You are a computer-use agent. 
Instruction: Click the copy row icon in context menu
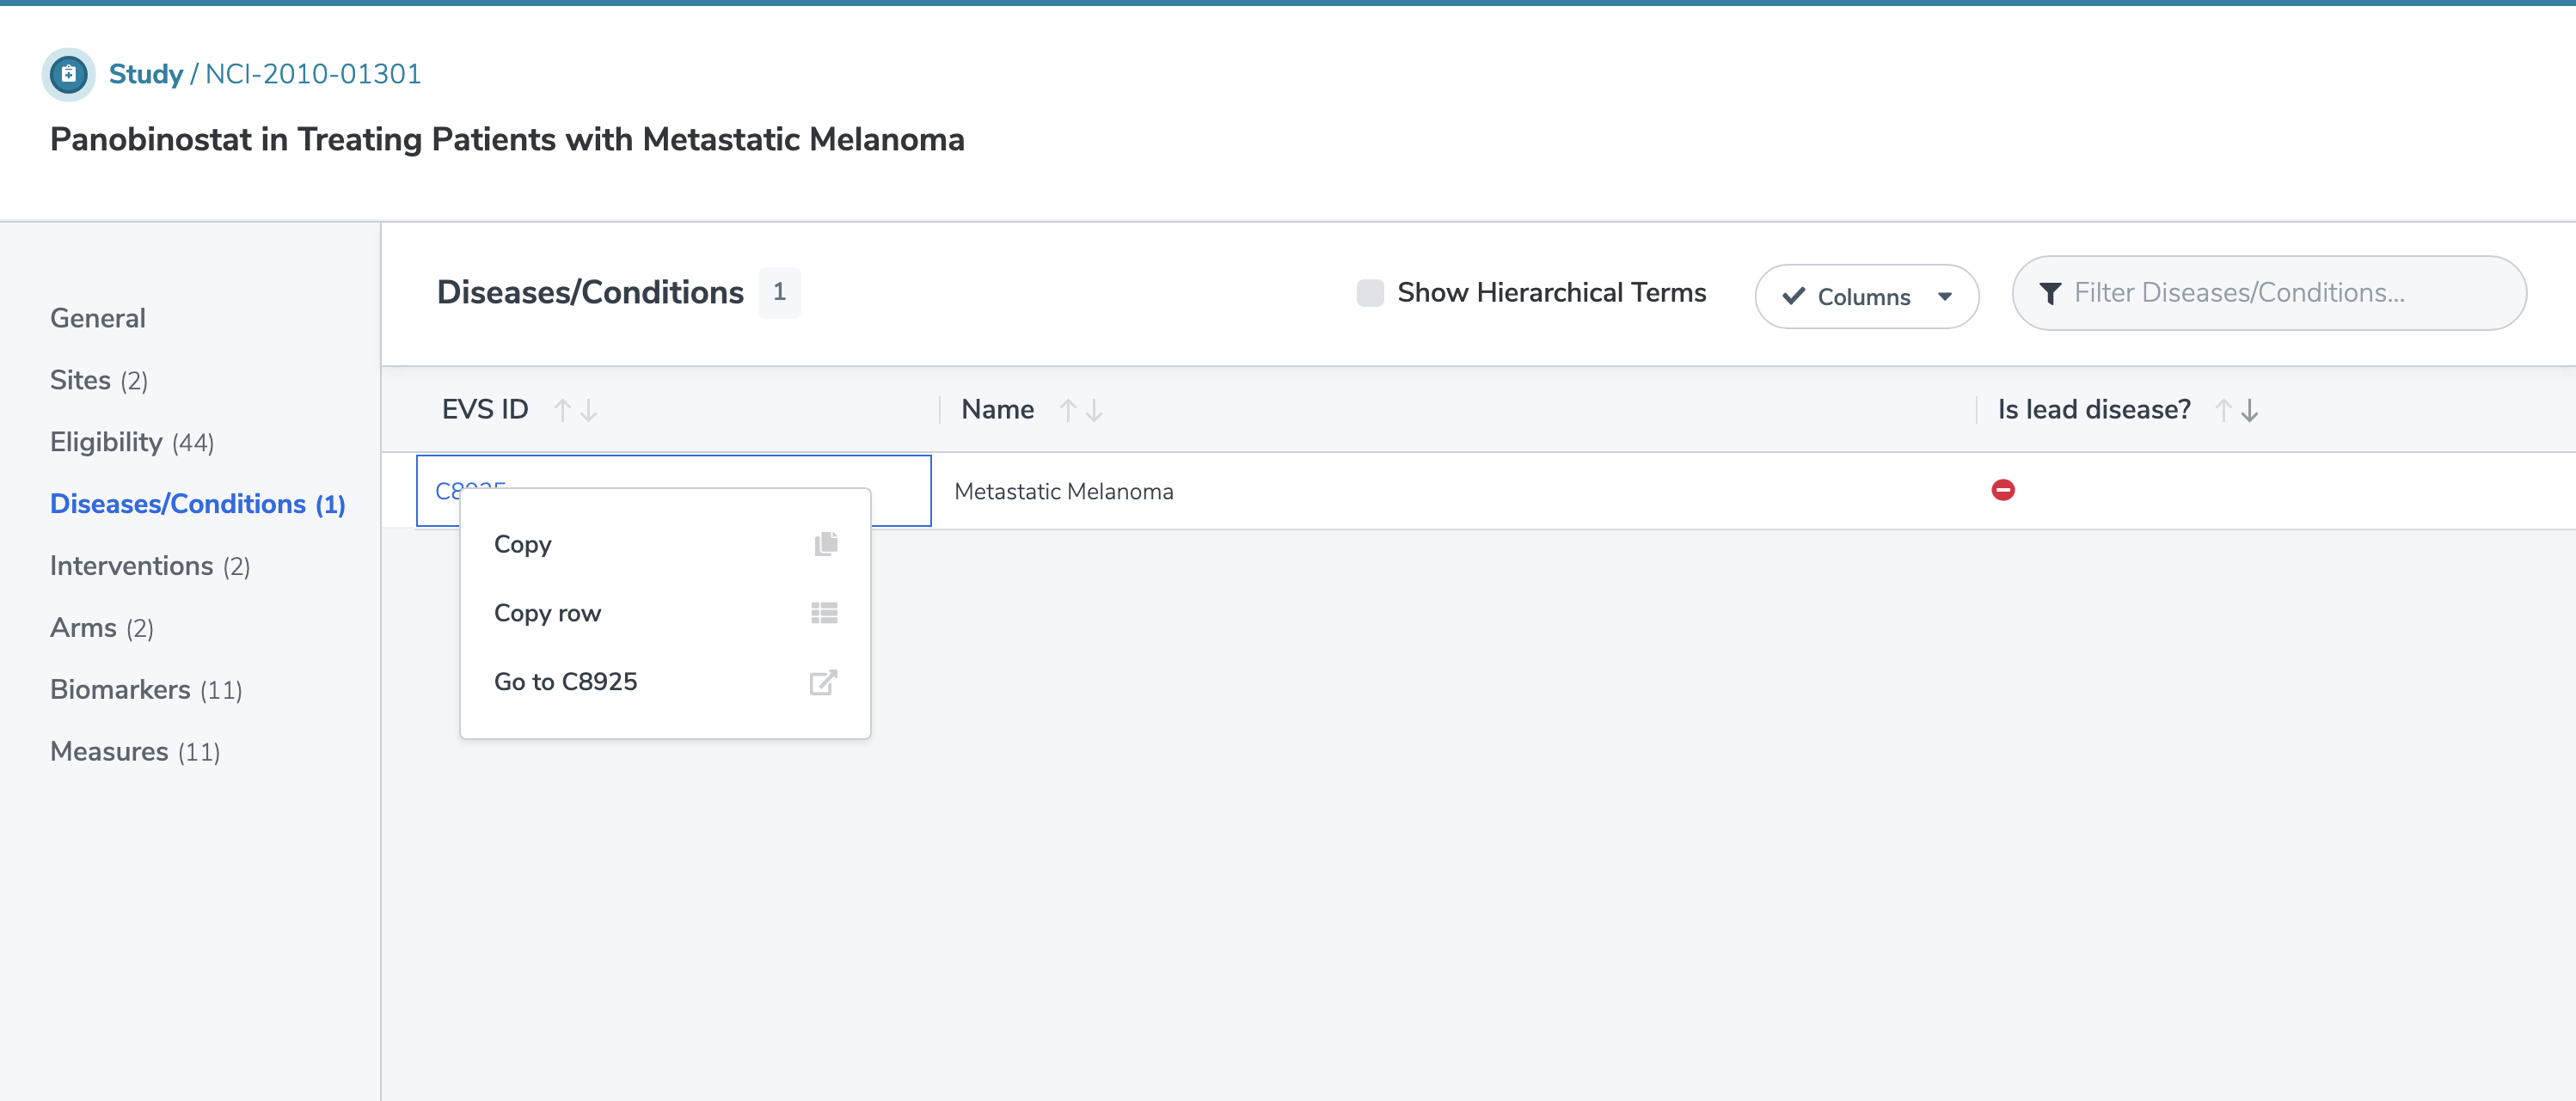pyautogui.click(x=825, y=613)
